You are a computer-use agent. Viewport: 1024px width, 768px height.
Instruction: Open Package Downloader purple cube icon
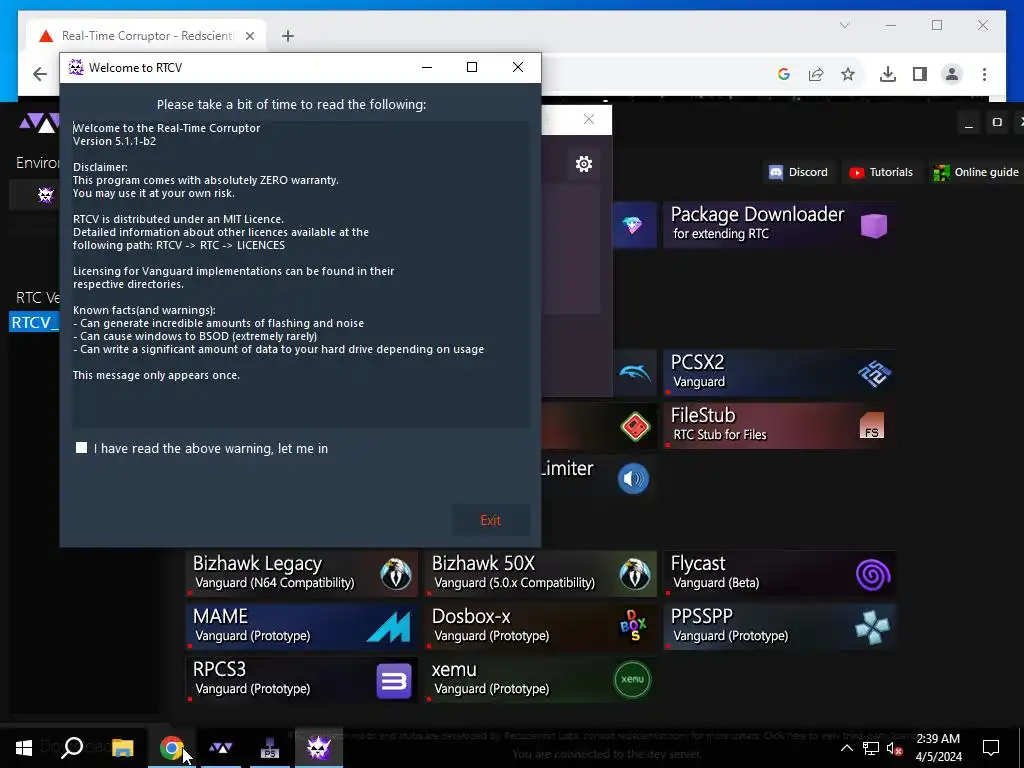pyautogui.click(x=873, y=226)
